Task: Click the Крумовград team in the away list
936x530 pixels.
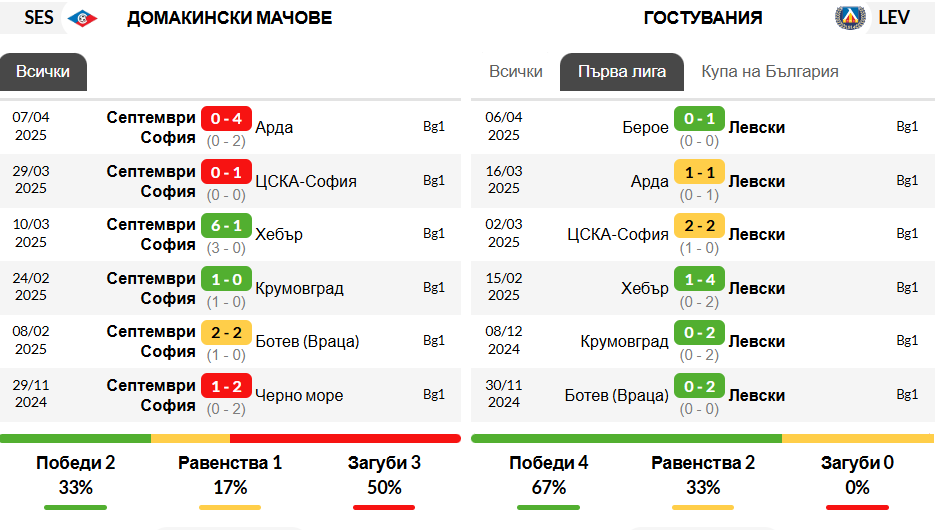Action: pyautogui.click(x=624, y=341)
